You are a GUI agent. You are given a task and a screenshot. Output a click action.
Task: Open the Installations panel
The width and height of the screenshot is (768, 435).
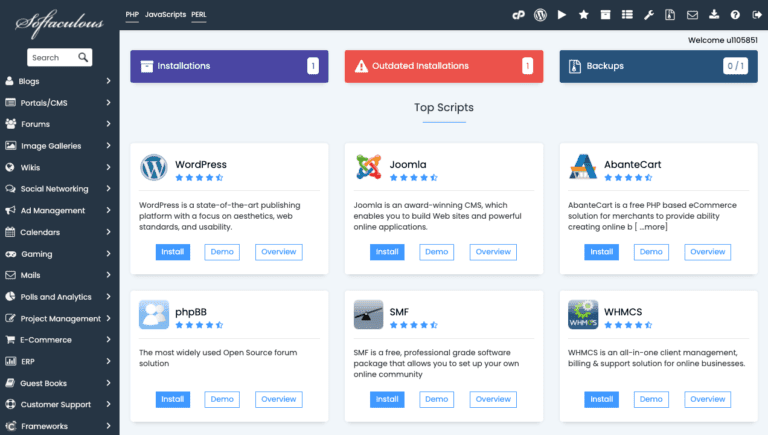coord(229,66)
